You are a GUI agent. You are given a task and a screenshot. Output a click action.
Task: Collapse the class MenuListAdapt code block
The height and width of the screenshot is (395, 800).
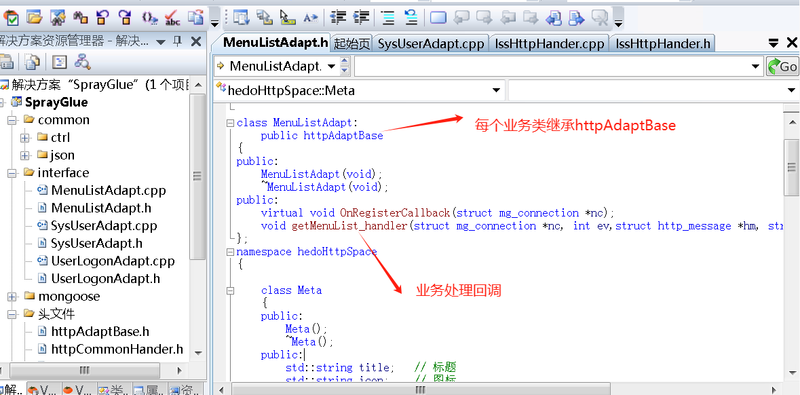231,123
